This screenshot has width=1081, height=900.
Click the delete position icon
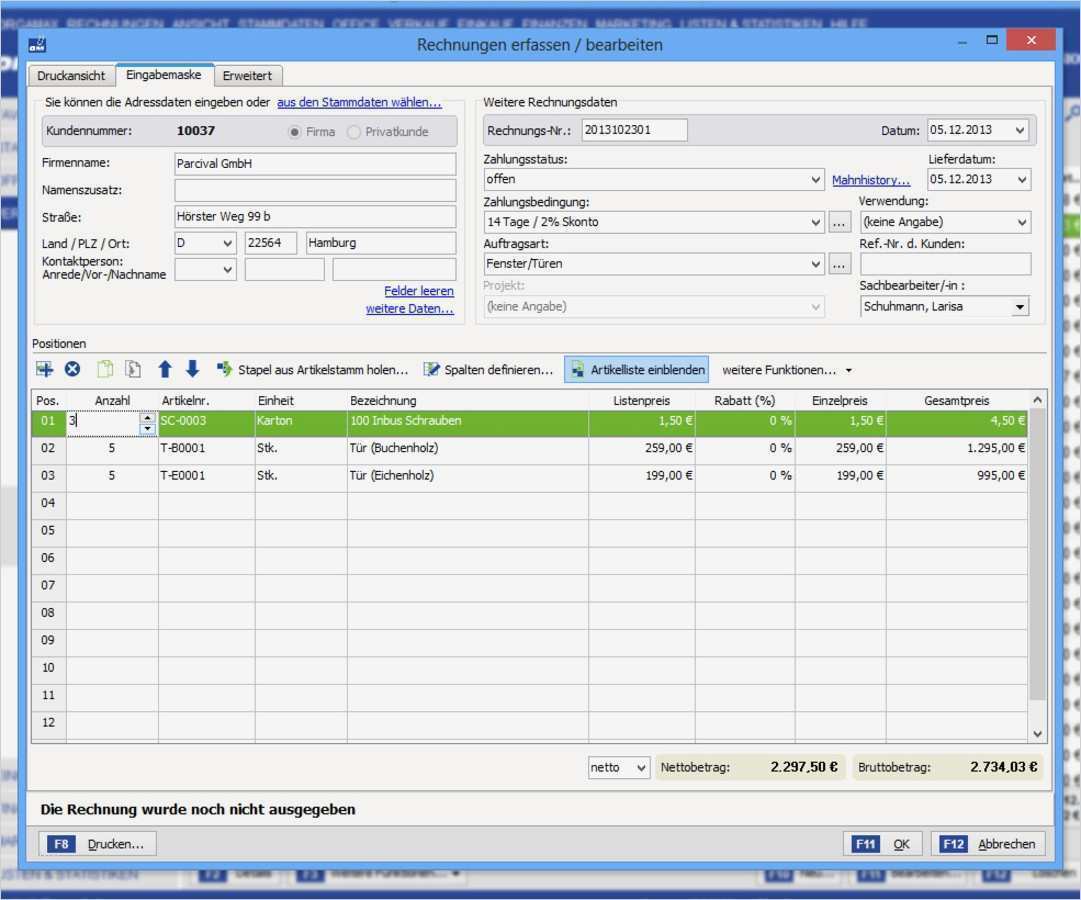[x=72, y=370]
